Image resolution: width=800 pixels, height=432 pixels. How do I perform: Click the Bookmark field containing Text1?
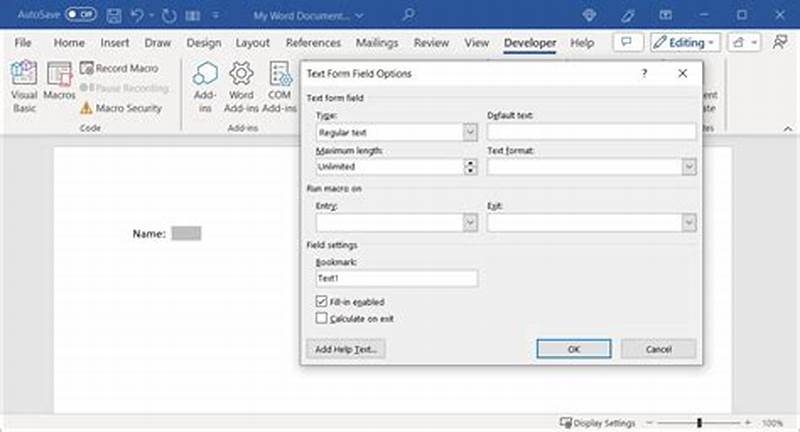pos(396,278)
